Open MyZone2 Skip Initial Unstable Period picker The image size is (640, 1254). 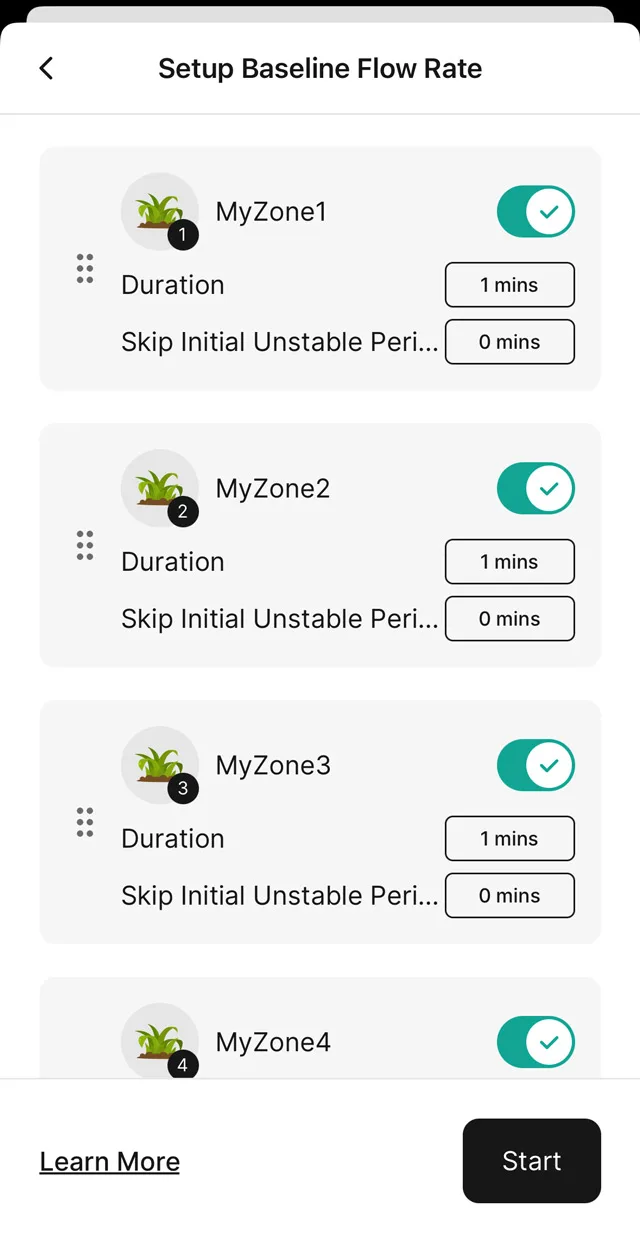coord(509,619)
